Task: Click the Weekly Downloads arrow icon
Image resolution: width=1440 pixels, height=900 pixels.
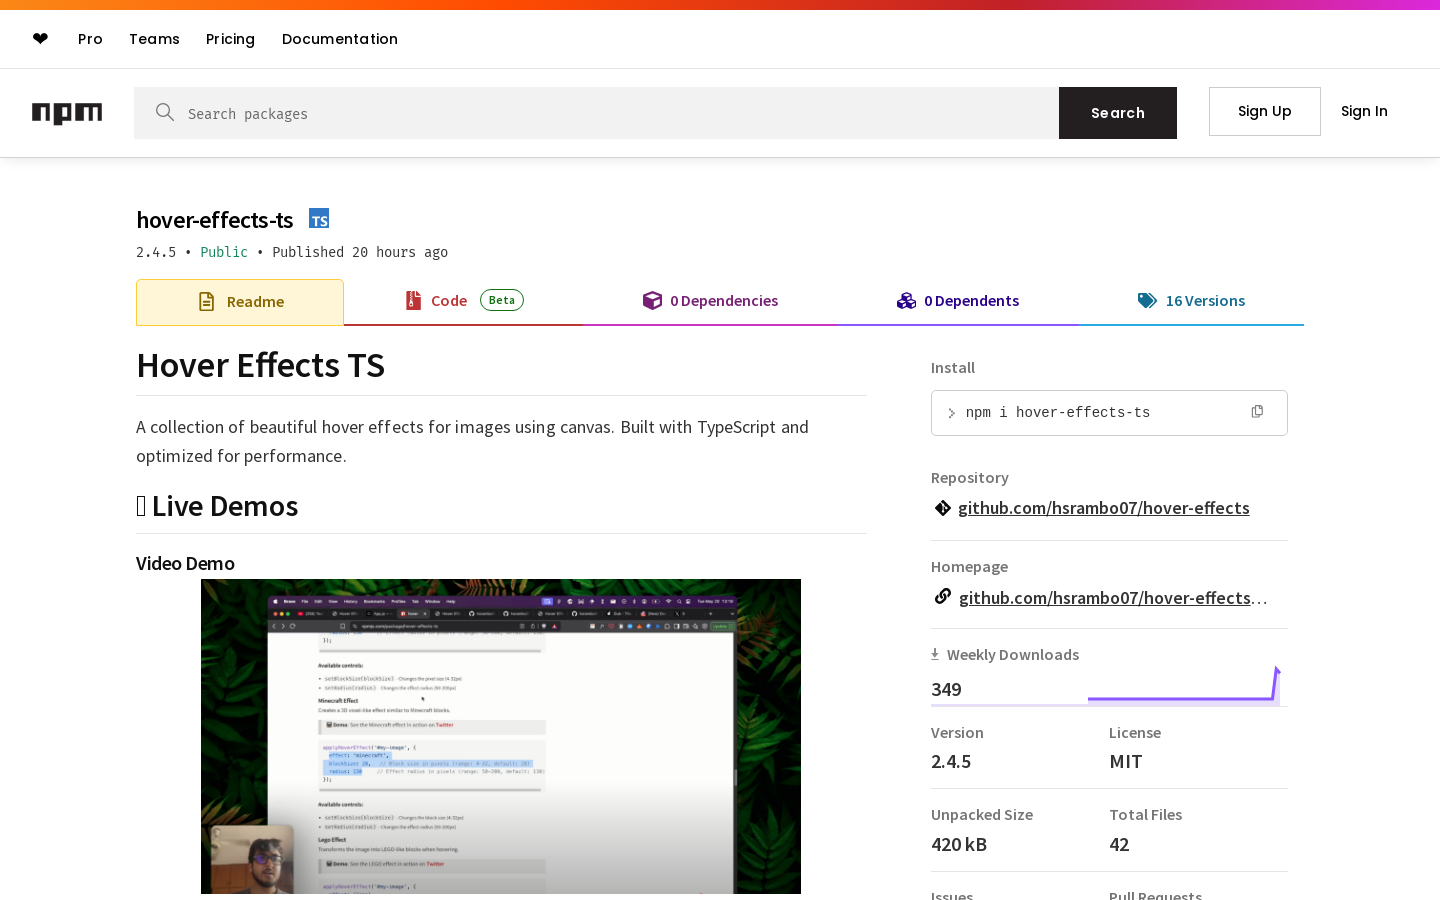Action: click(935, 655)
